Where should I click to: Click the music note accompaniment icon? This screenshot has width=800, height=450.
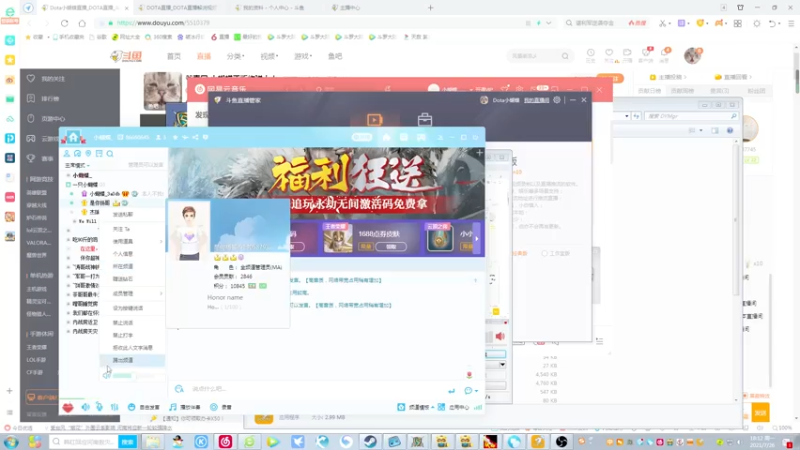pos(173,407)
